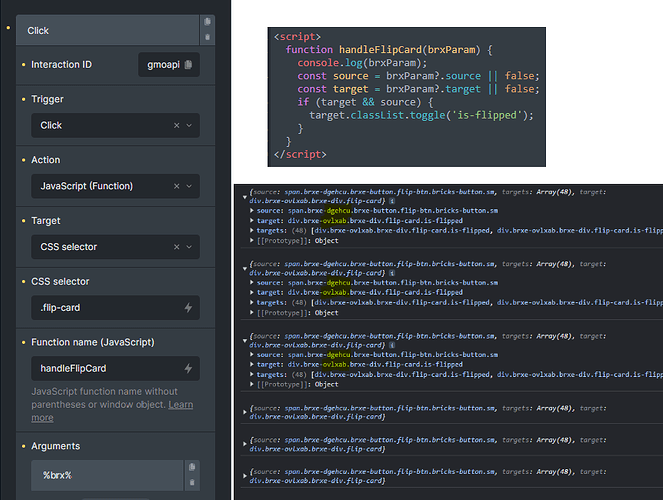Open dynamic data for handleFlipCard field
The height and width of the screenshot is (500, 663).
[189, 369]
